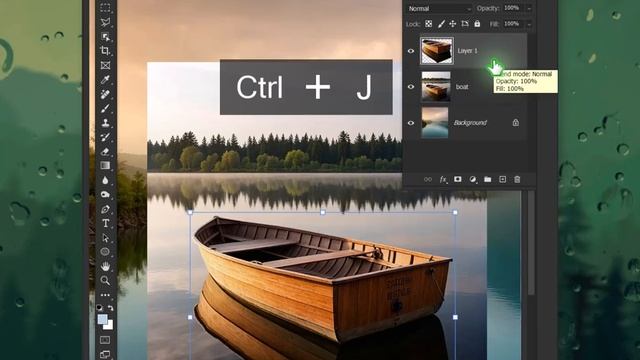
Task: Select the History Brush tool
Action: coord(105,137)
